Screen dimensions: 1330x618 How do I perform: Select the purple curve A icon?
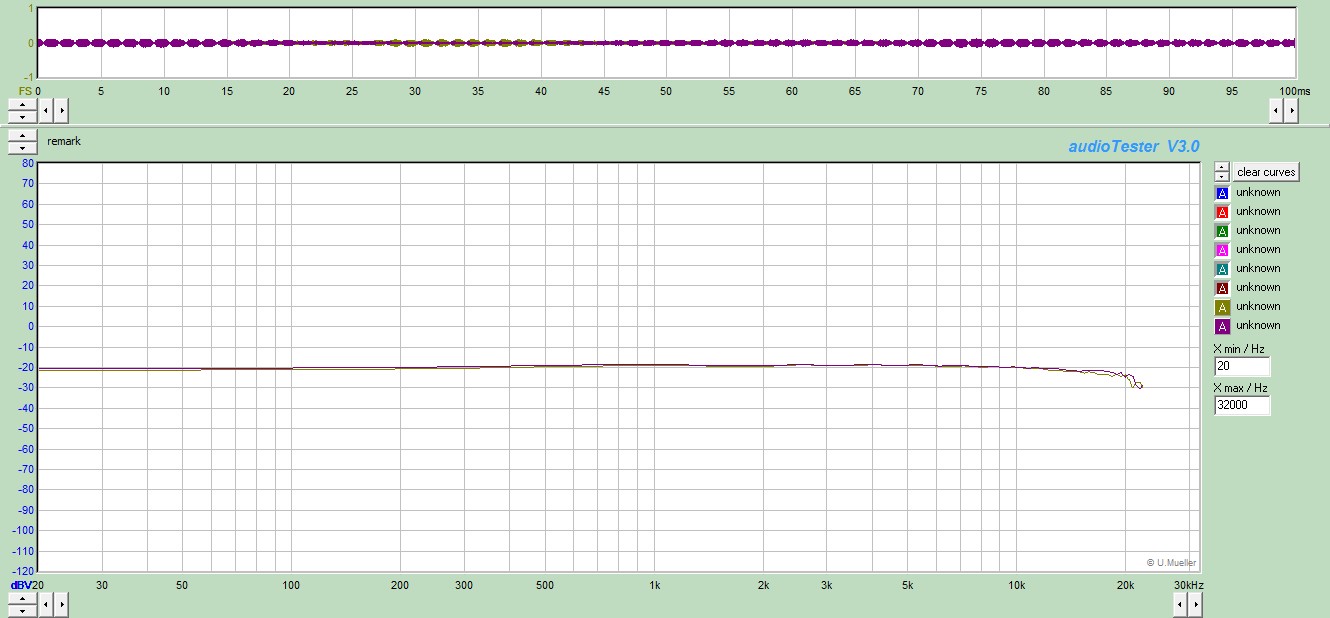coord(1221,326)
